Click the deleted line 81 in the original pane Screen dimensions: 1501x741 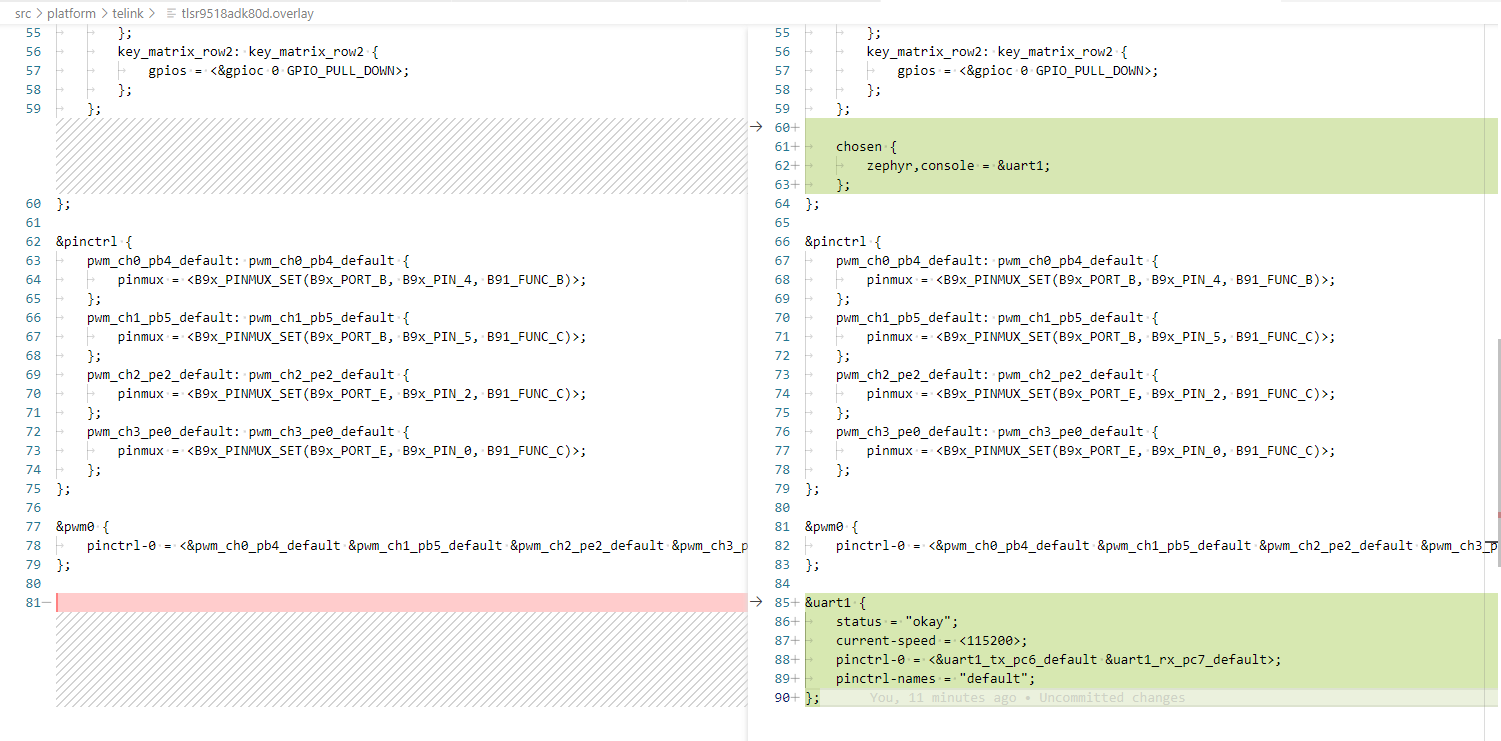[x=401, y=602]
